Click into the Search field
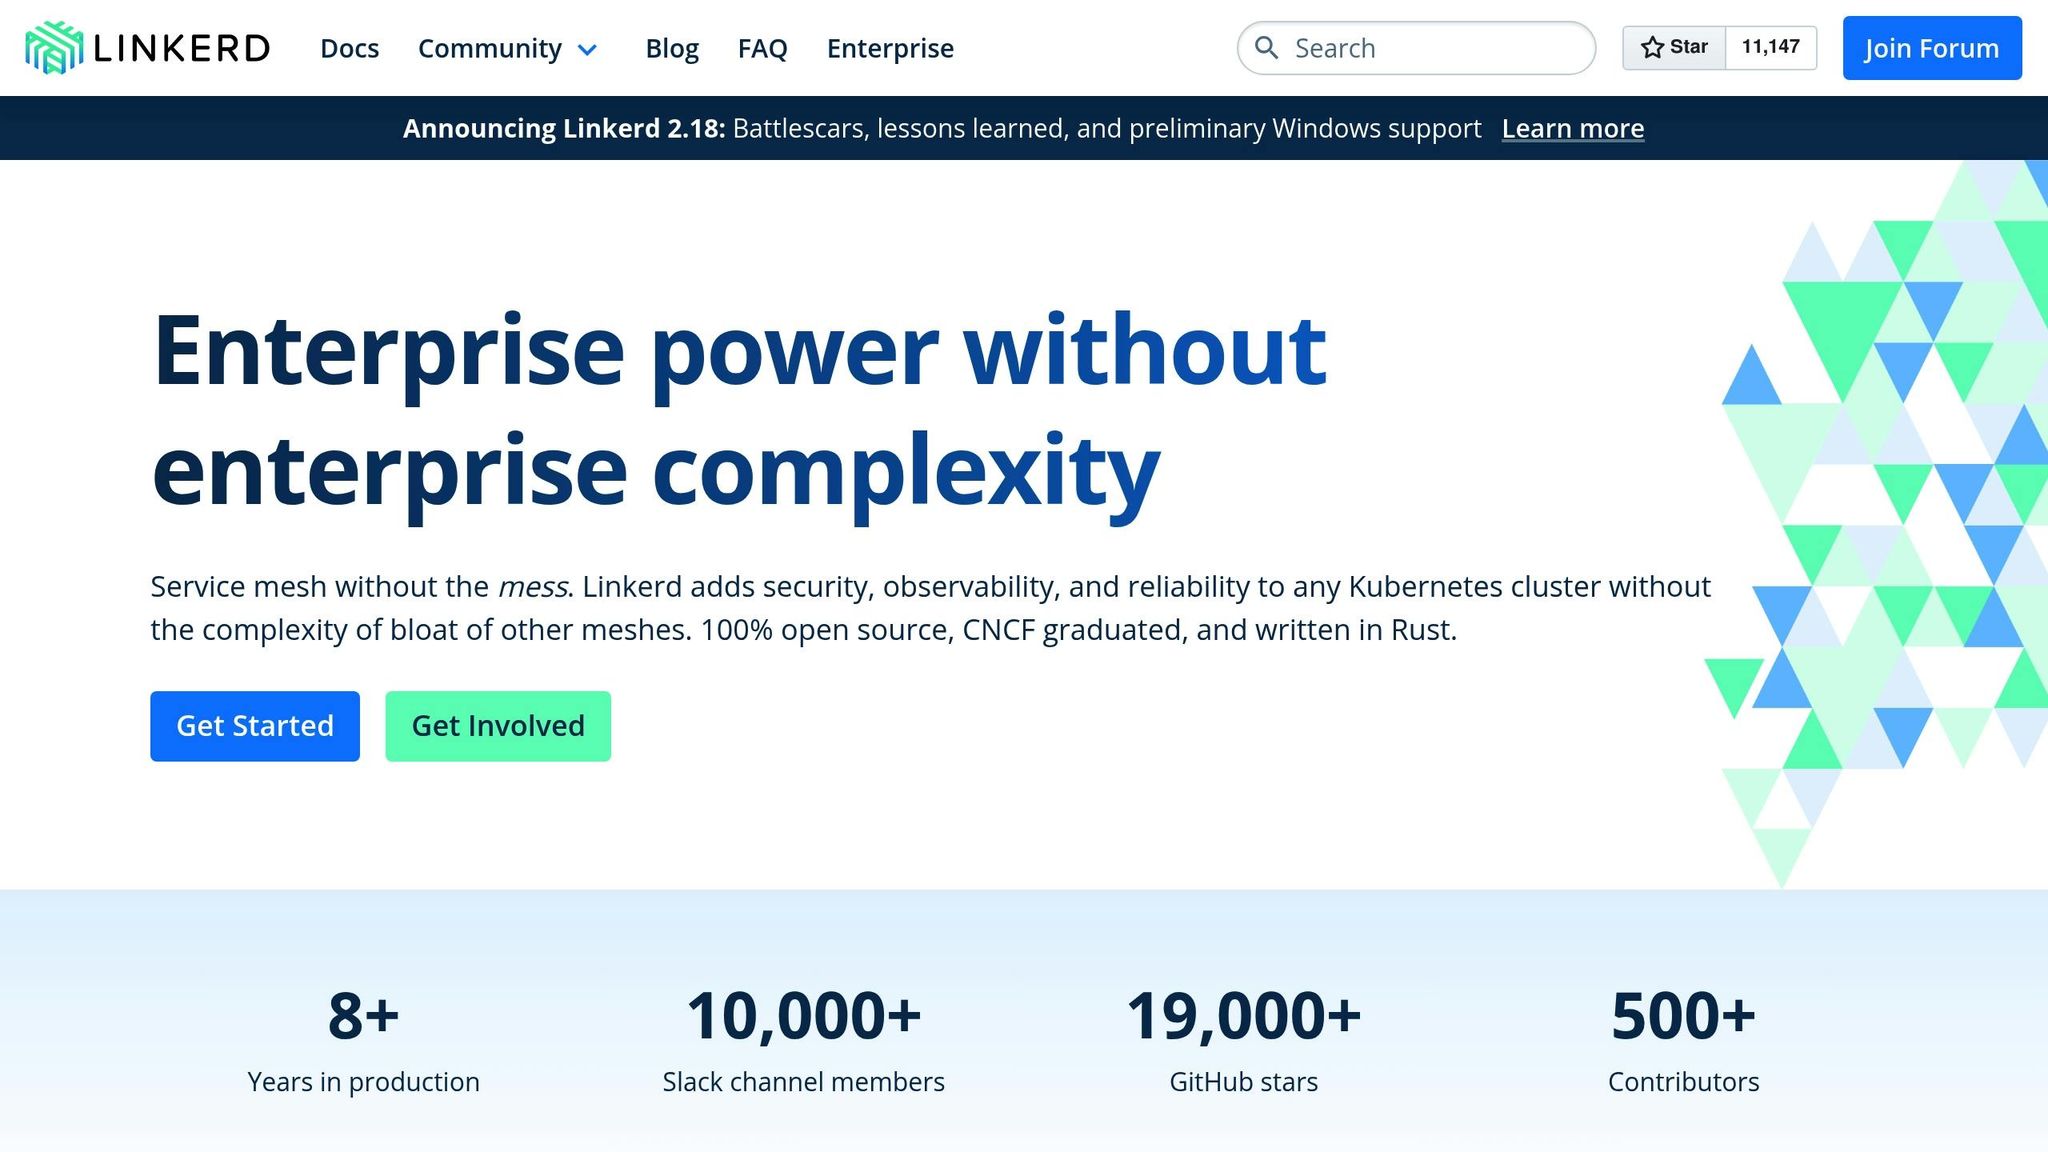Viewport: 2048px width, 1152px height. click(1430, 48)
